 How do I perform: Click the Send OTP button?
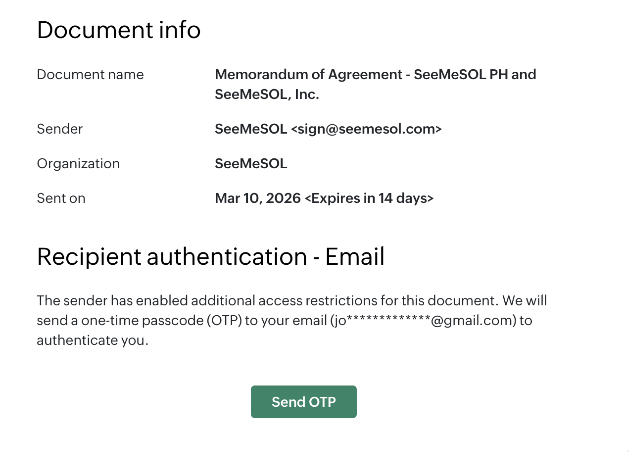tap(303, 402)
